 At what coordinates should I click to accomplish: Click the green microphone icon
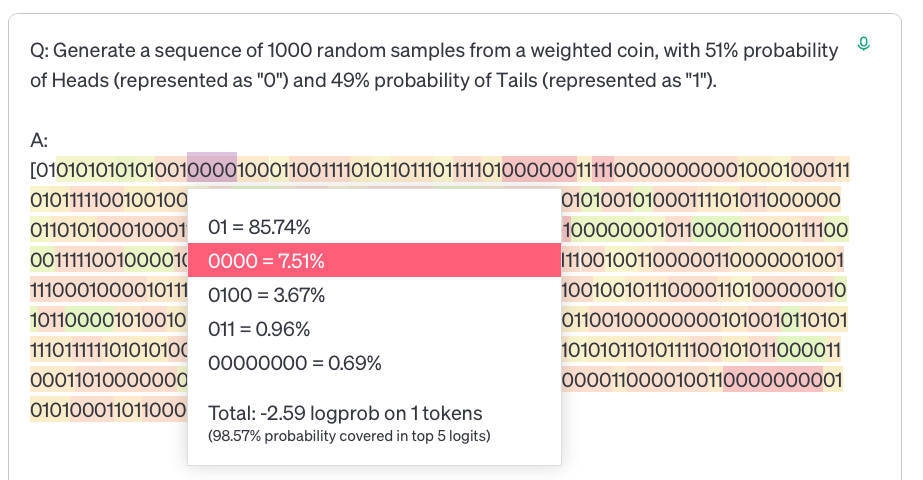[x=864, y=44]
